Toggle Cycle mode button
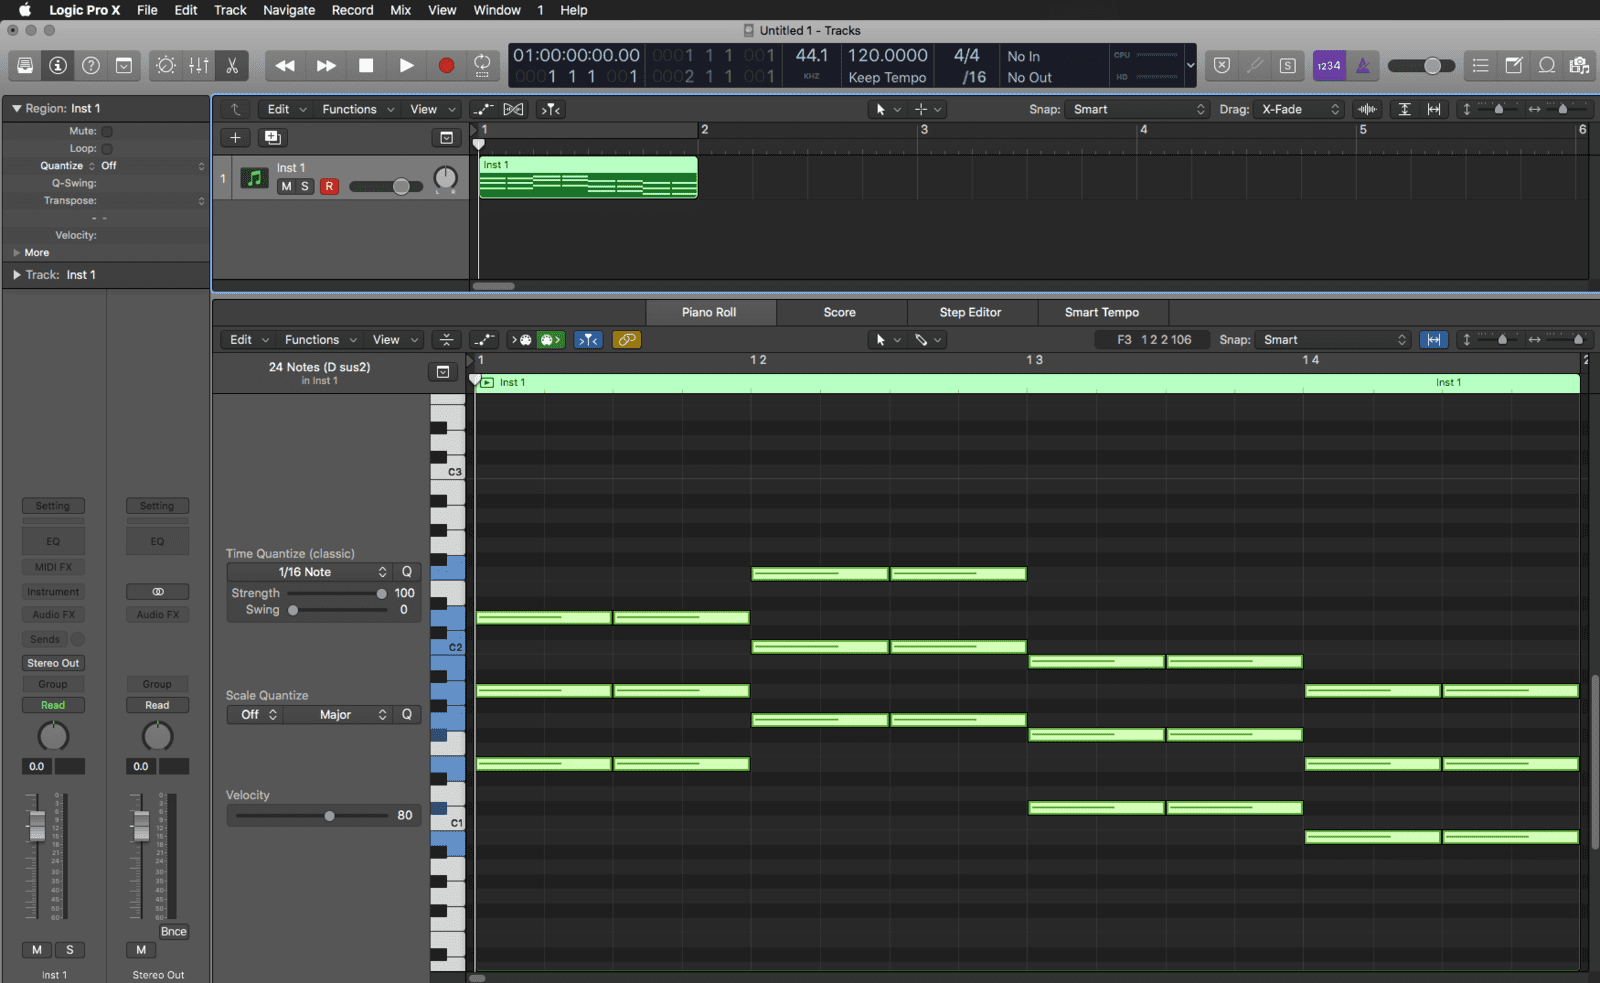Image resolution: width=1600 pixels, height=983 pixels. 482,66
